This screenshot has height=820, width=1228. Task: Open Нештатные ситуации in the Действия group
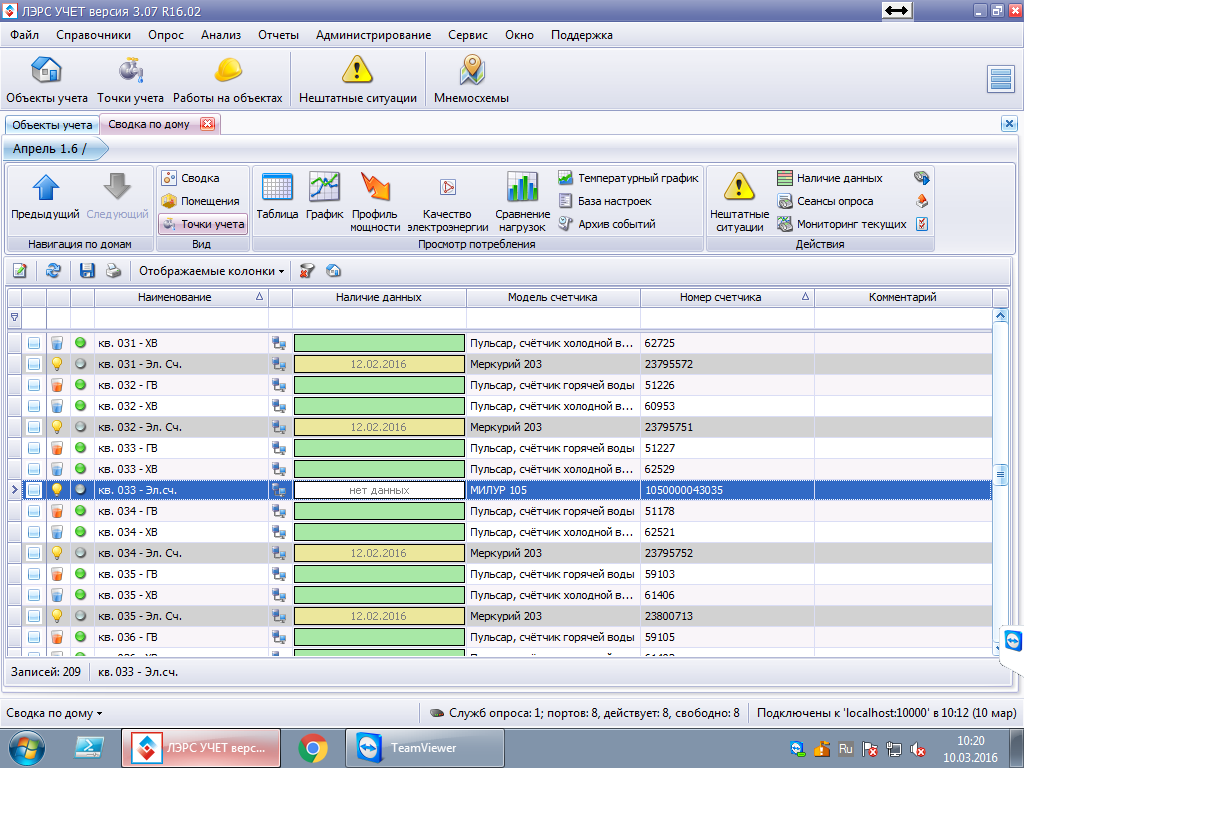pos(739,202)
